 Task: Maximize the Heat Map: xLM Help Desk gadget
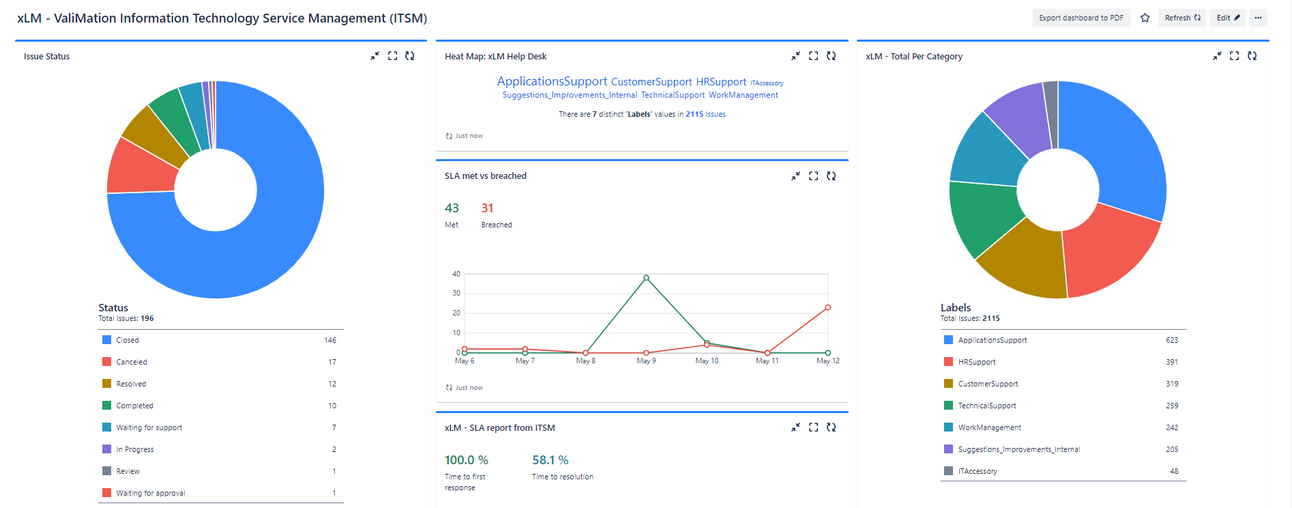pyautogui.click(x=814, y=56)
